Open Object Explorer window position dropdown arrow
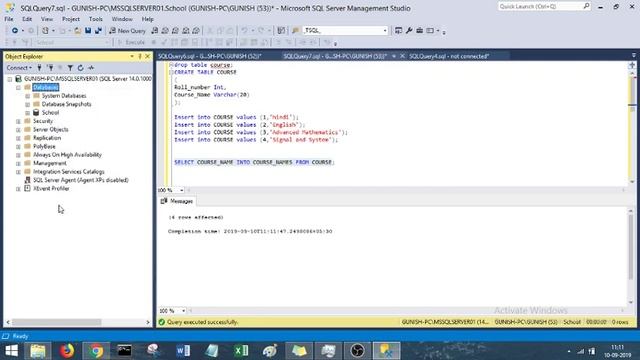Image resolution: width=640 pixels, height=360 pixels. tap(132, 56)
